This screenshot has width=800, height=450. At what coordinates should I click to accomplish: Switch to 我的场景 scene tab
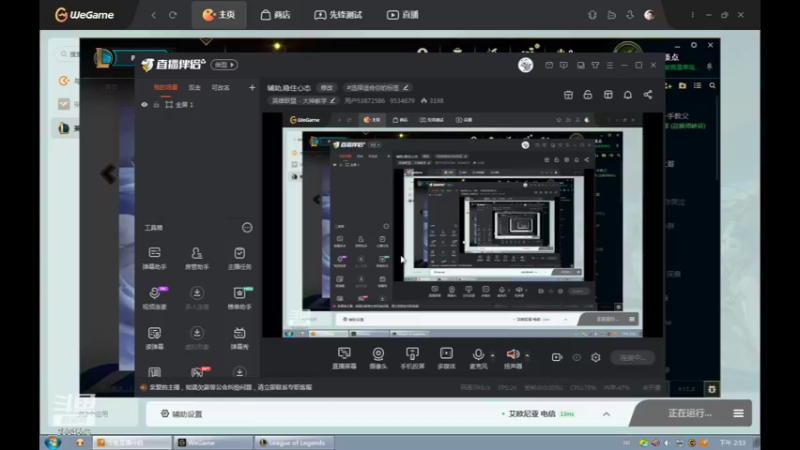coord(165,88)
